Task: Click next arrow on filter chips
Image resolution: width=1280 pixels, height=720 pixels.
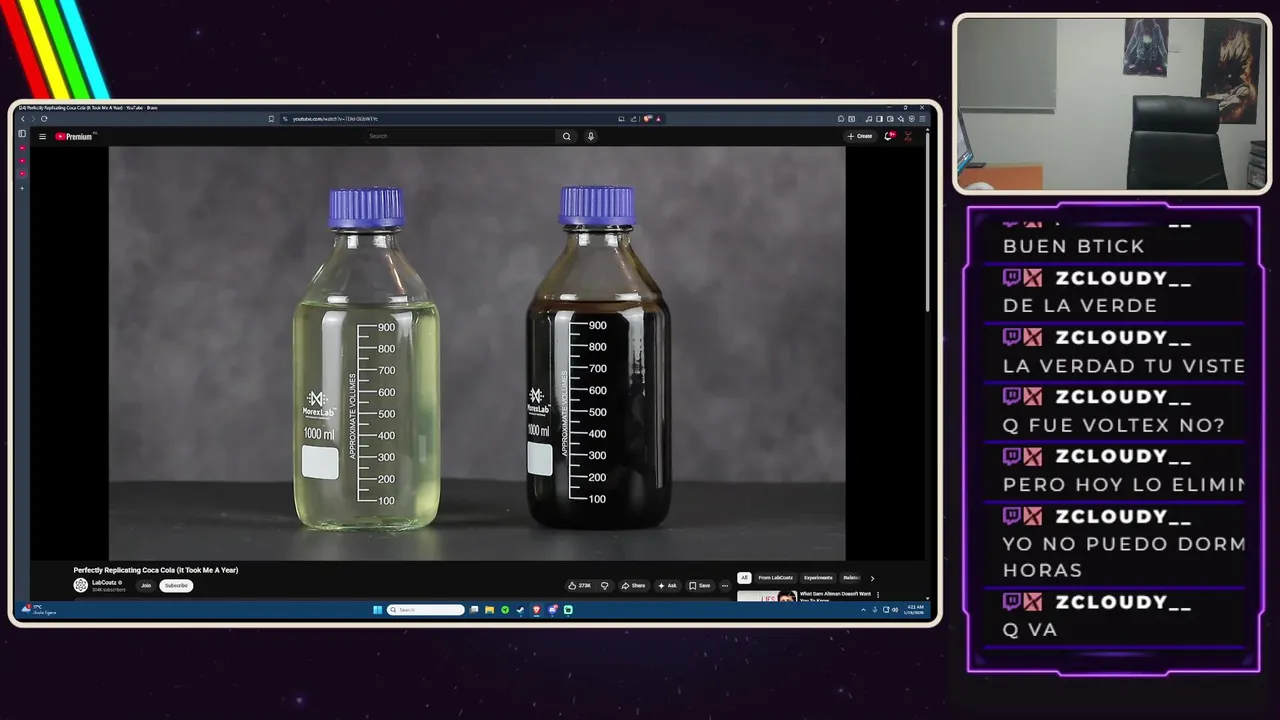Action: coord(871,577)
